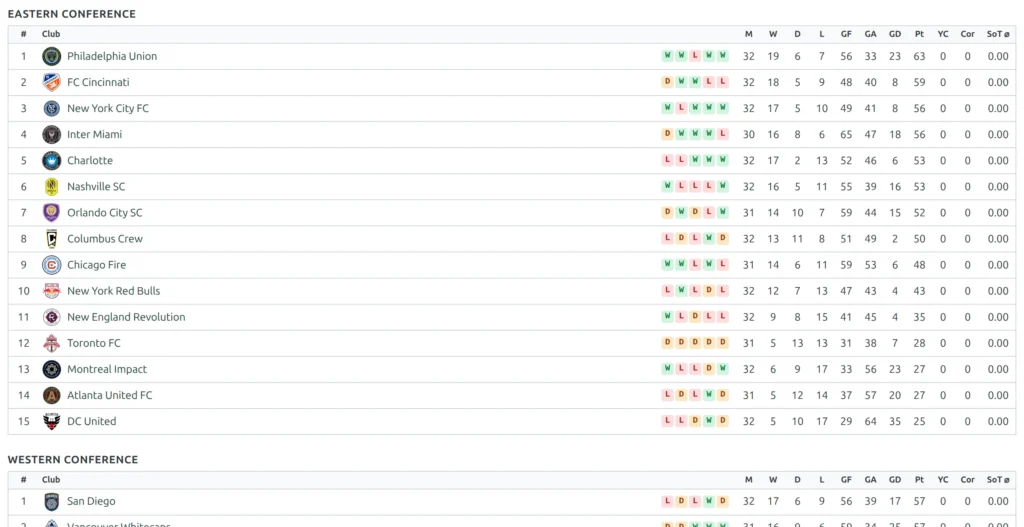1024x527 pixels.
Task: Open the Inter Miami team link
Action: click(95, 135)
